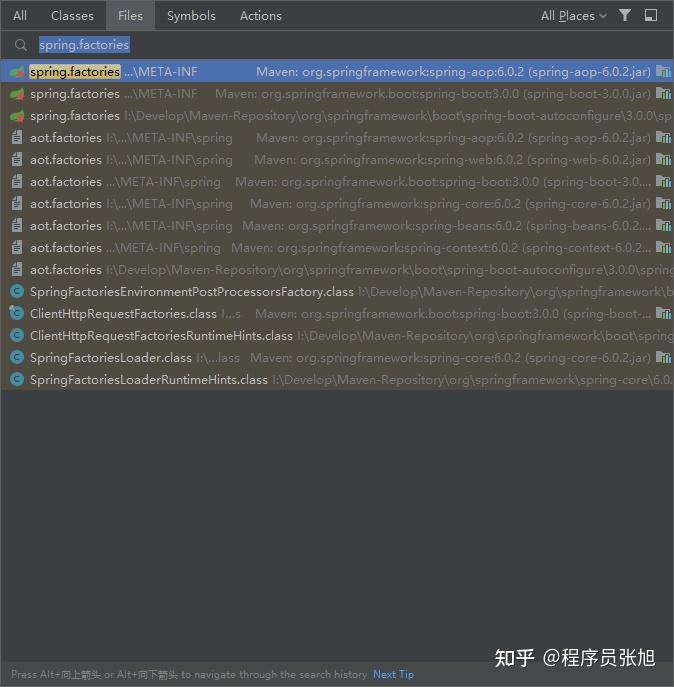
Task: Click library icon on spring-aop spring.factories row
Action: (663, 71)
